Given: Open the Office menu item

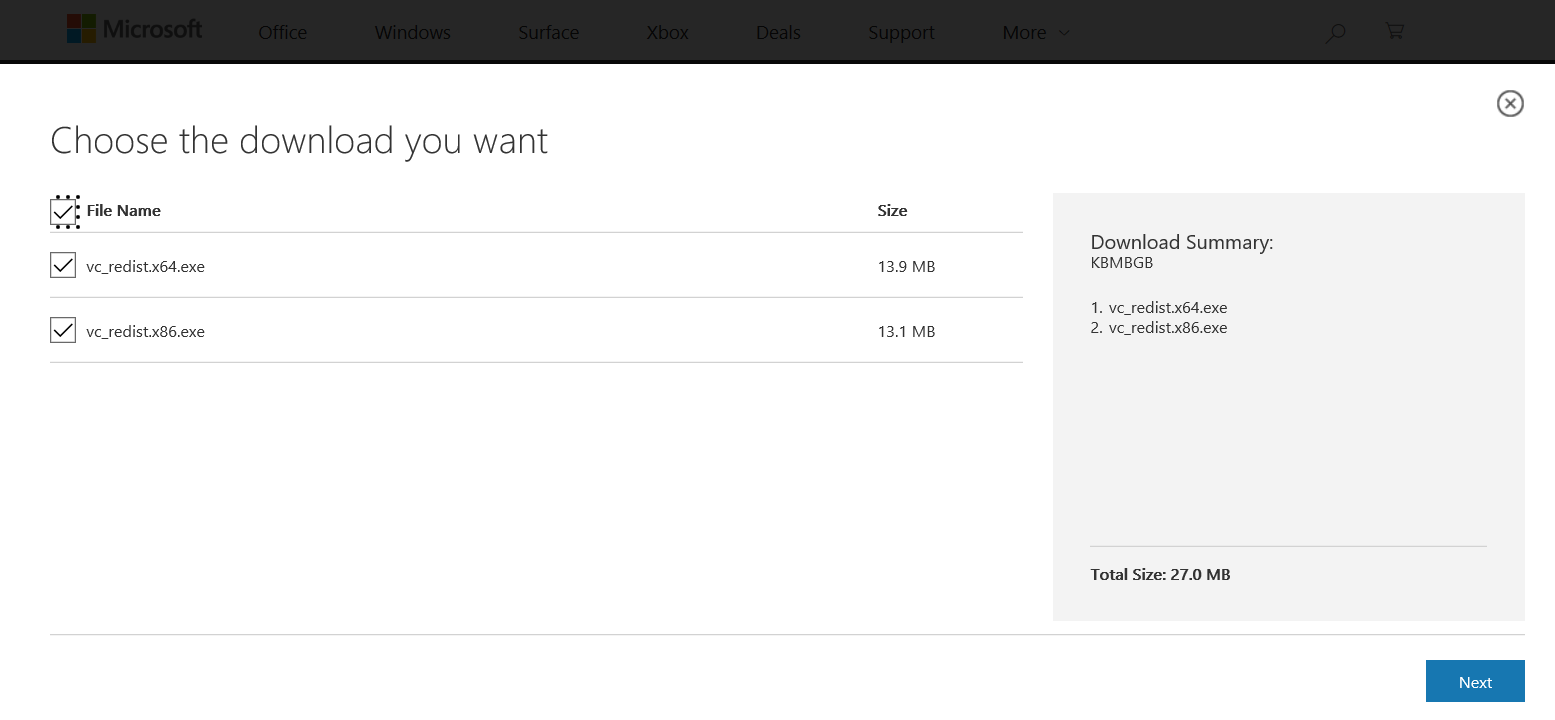Looking at the screenshot, I should 282,33.
